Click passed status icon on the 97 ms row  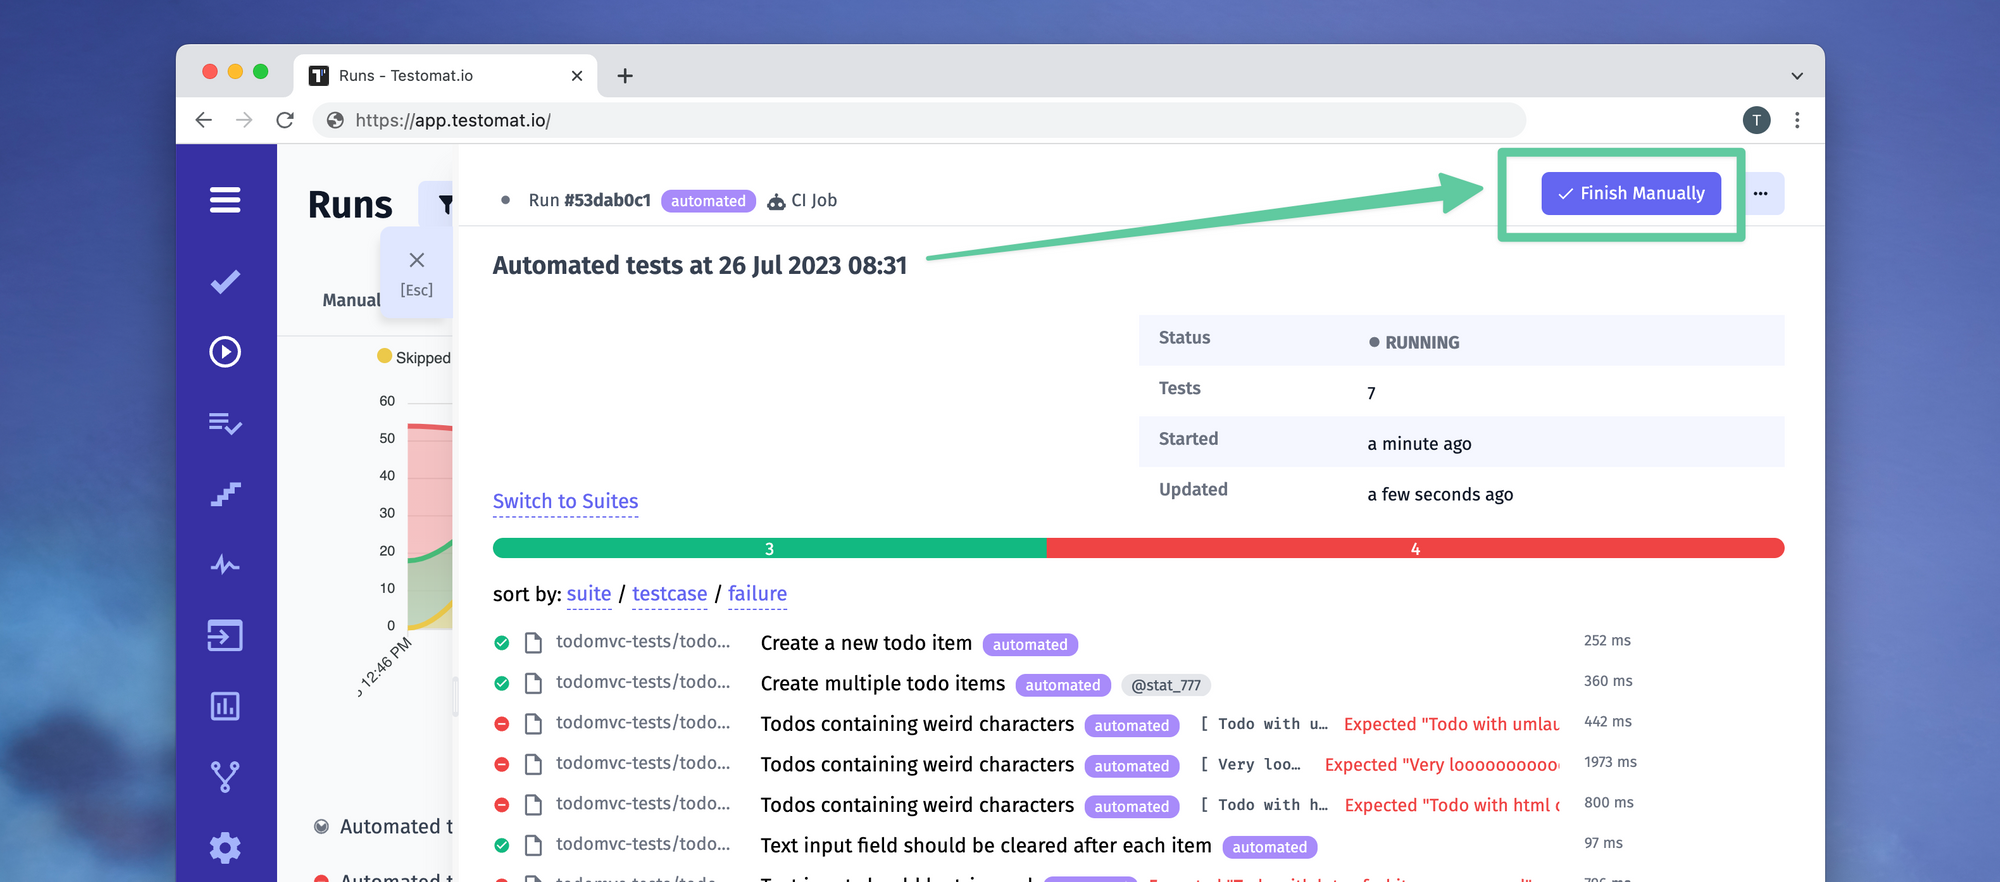pyautogui.click(x=502, y=845)
